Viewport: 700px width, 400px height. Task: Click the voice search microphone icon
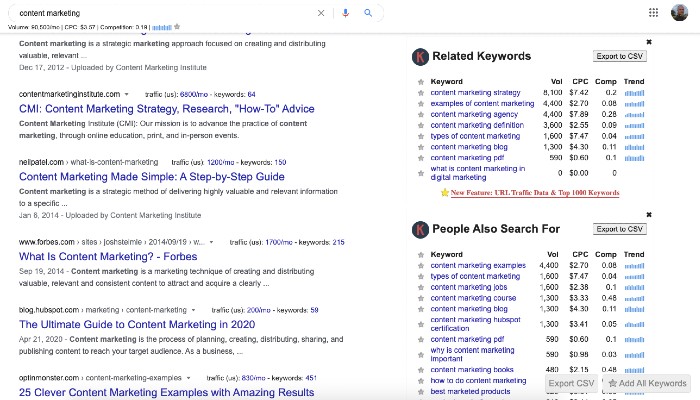coord(345,13)
